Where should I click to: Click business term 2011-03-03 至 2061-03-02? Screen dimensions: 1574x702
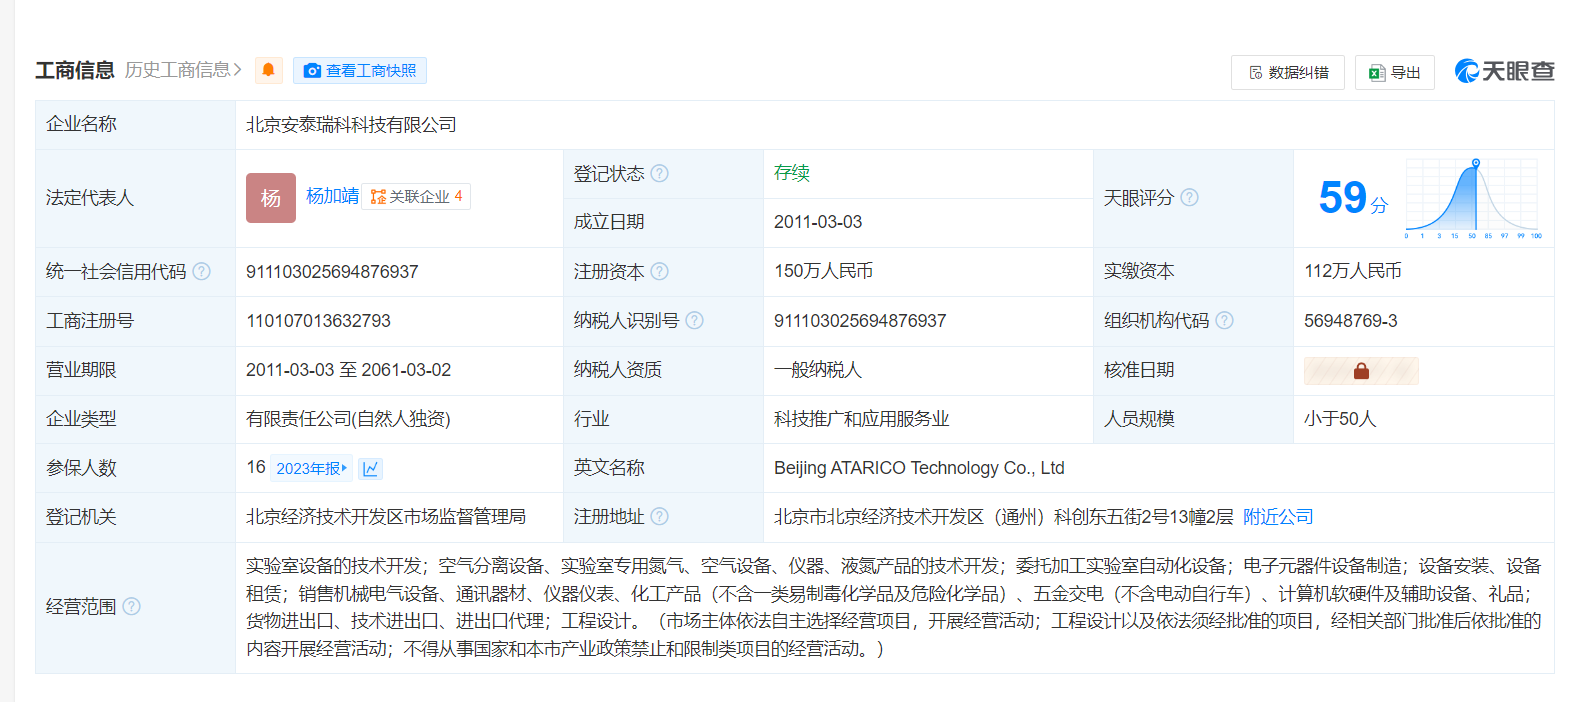(x=348, y=370)
